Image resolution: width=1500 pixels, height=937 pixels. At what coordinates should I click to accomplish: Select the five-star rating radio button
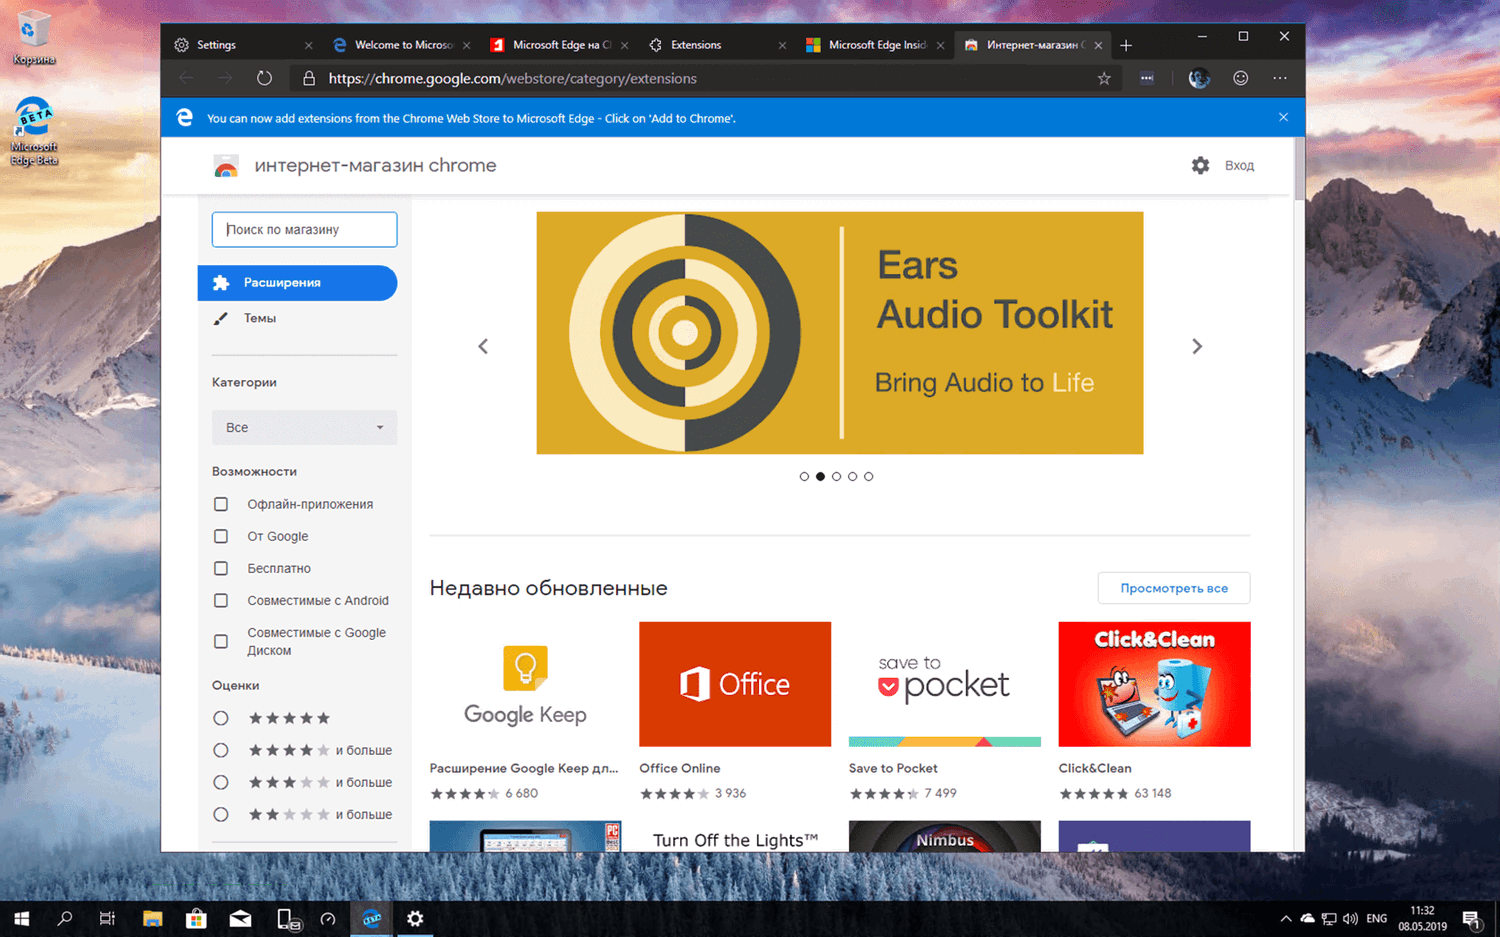pos(221,718)
